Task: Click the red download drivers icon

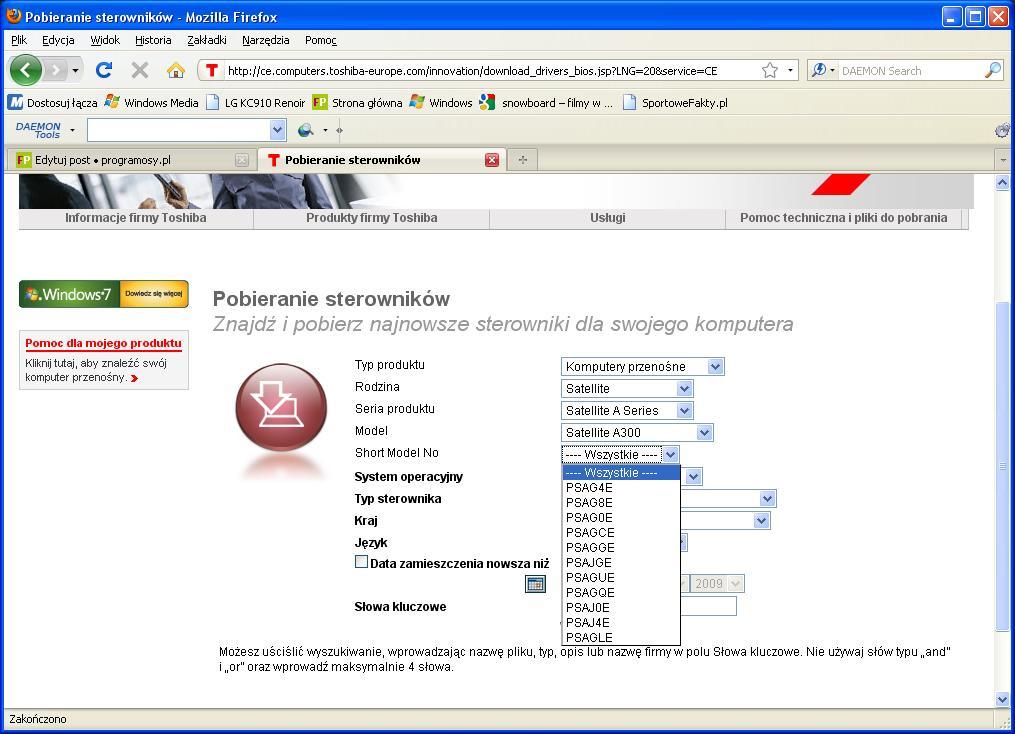Action: tap(281, 408)
